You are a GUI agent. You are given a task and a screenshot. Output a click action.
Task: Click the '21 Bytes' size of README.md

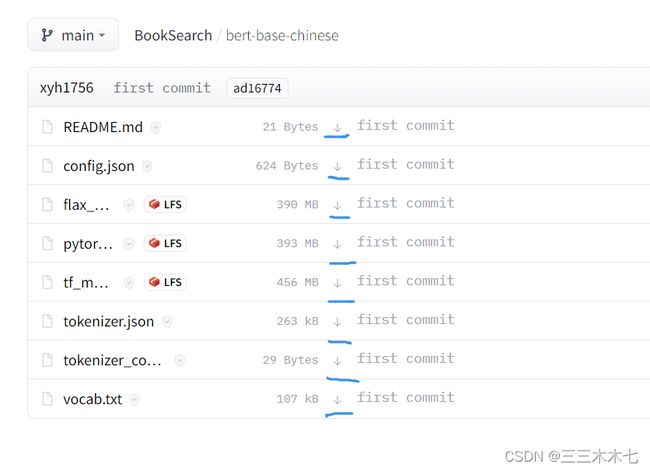(290, 127)
